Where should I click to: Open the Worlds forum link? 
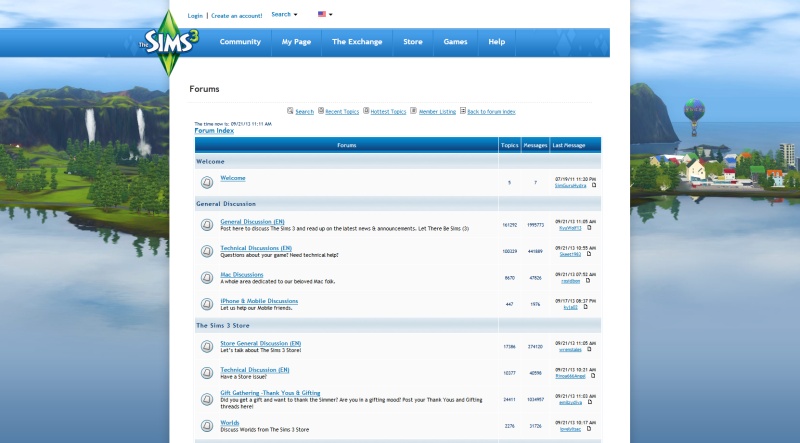(230, 423)
